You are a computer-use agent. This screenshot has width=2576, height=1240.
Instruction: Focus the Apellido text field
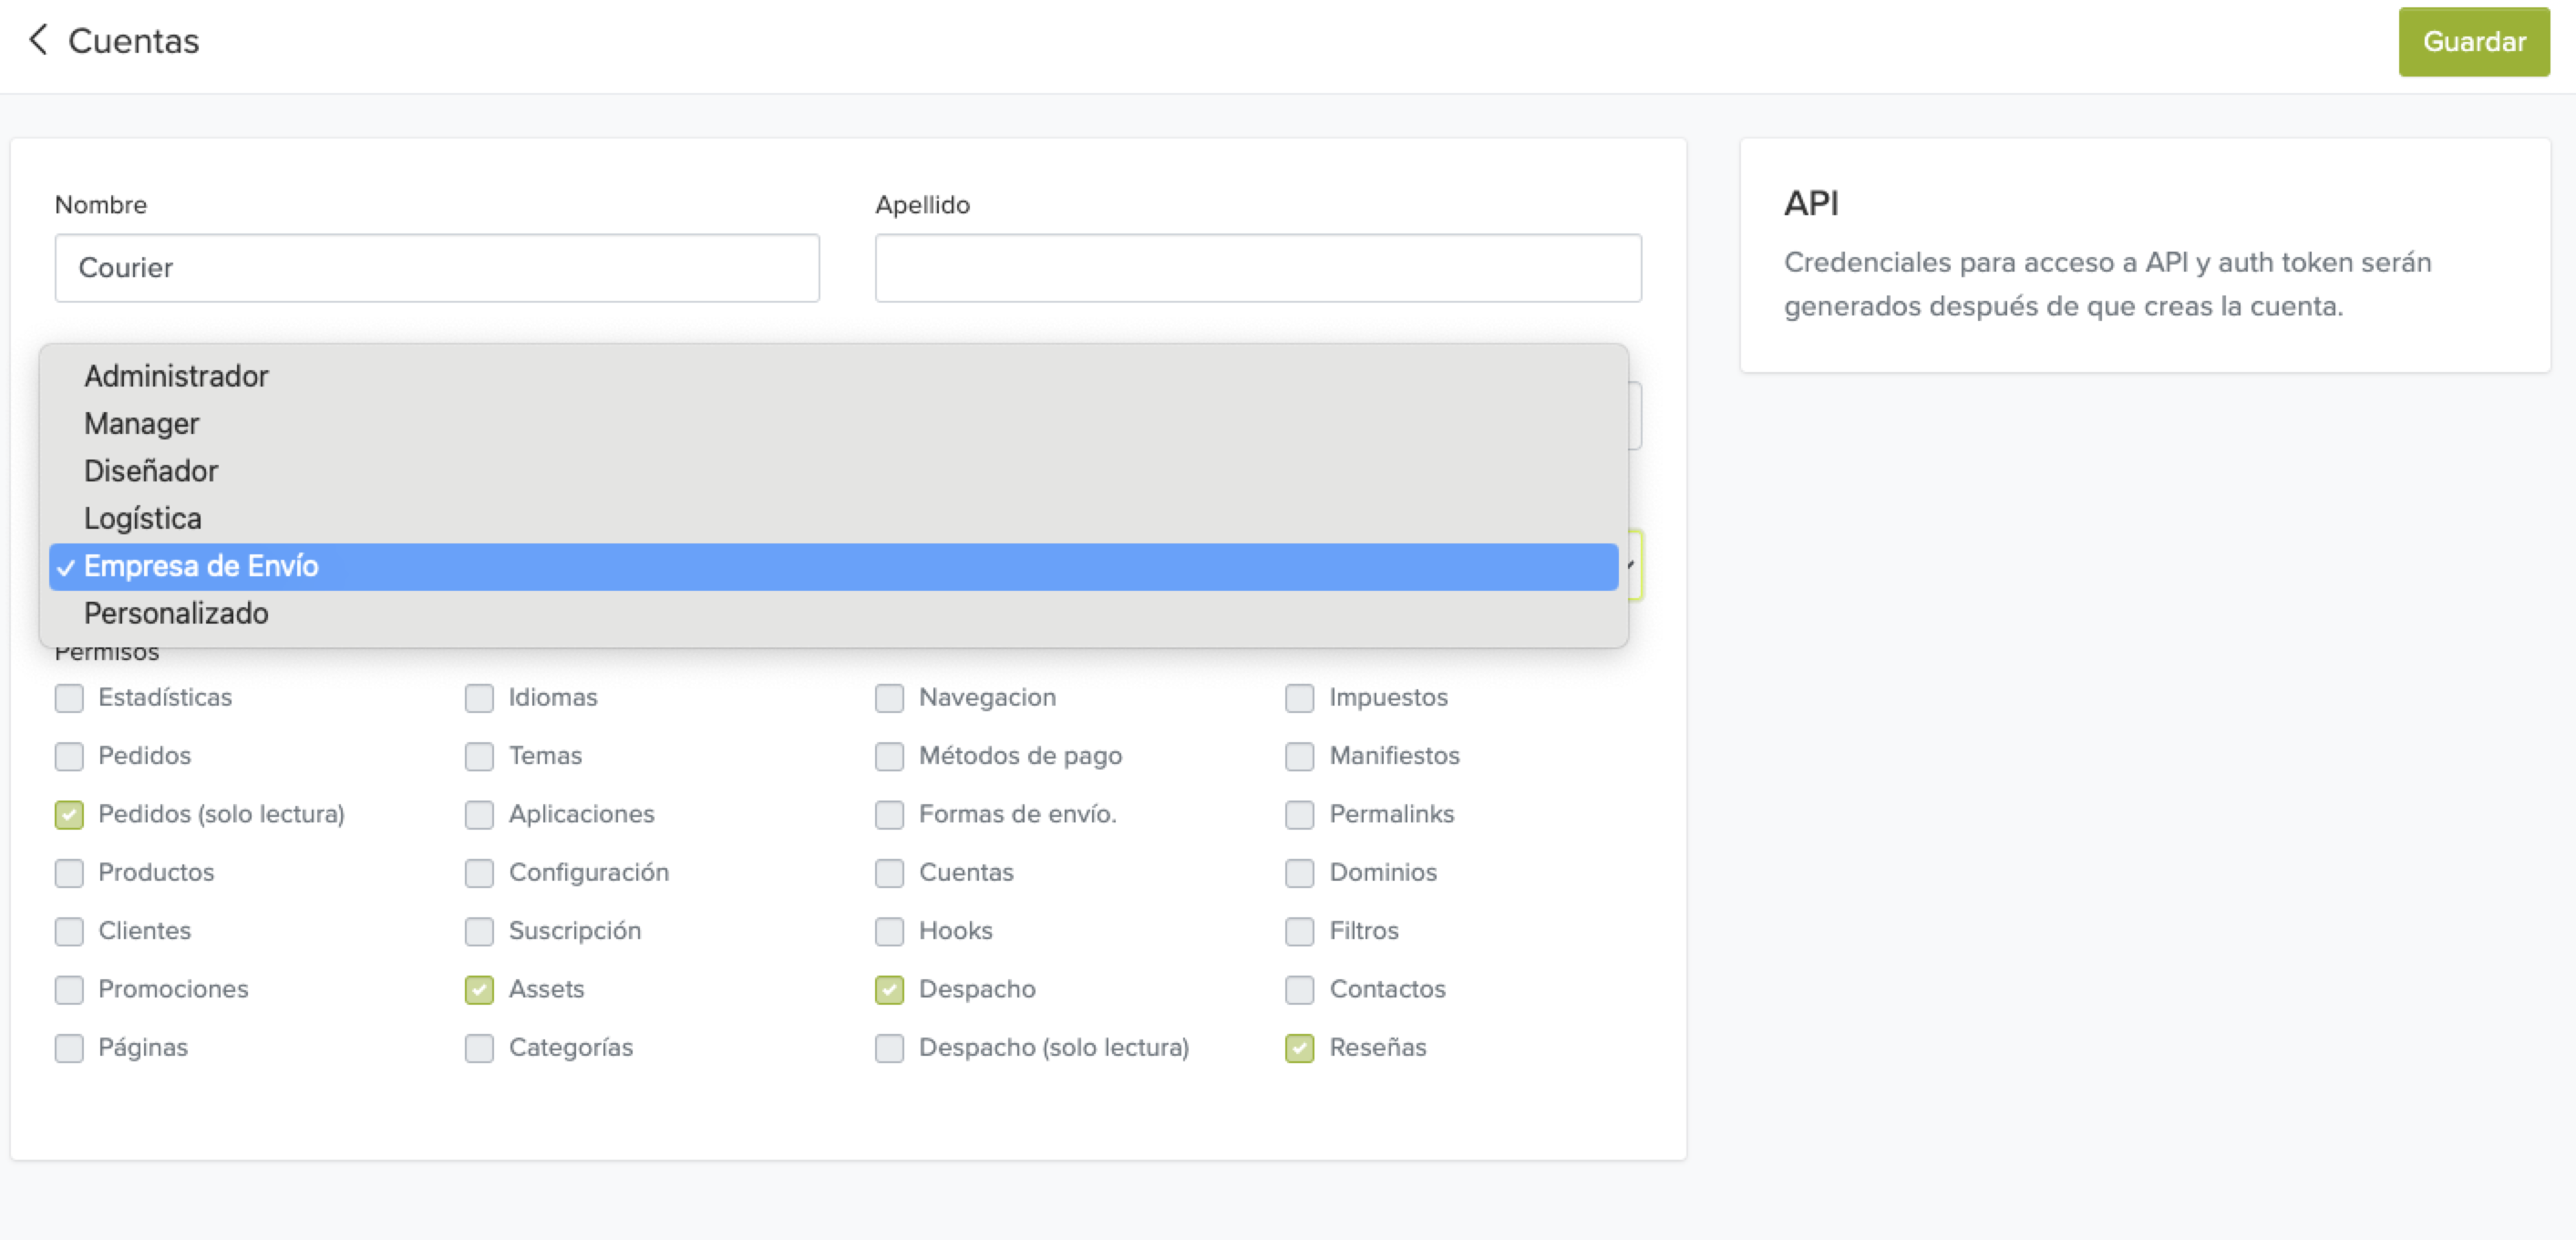1257,268
